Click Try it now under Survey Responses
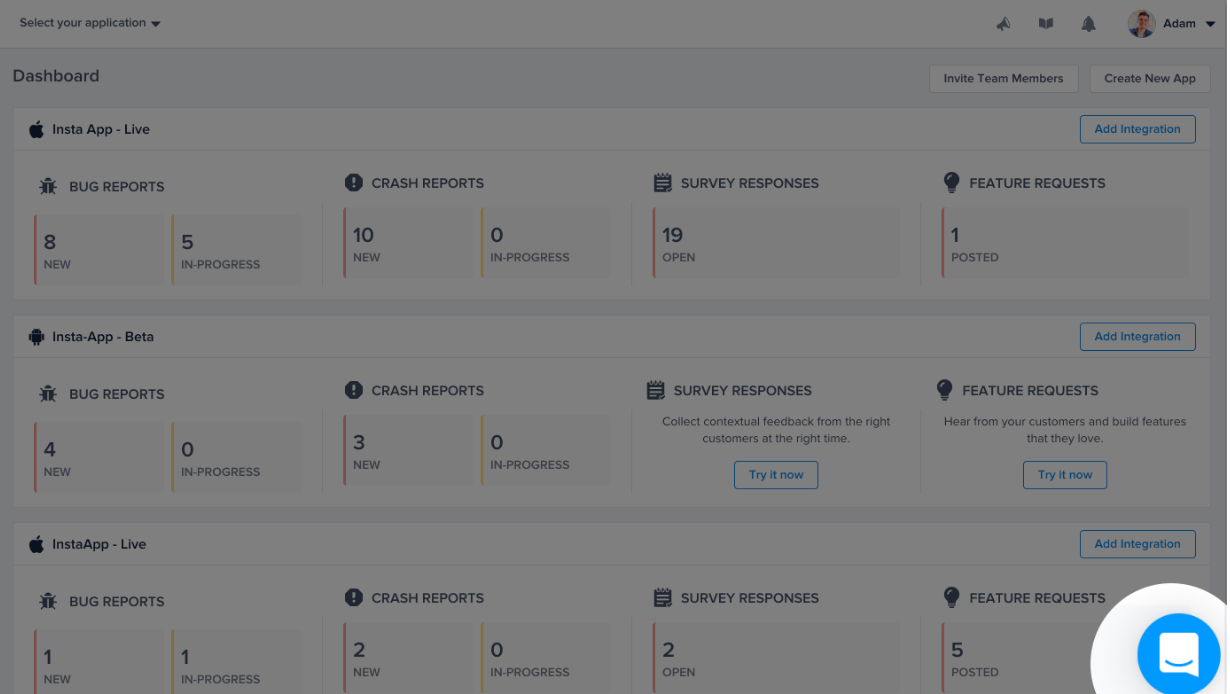 [776, 475]
